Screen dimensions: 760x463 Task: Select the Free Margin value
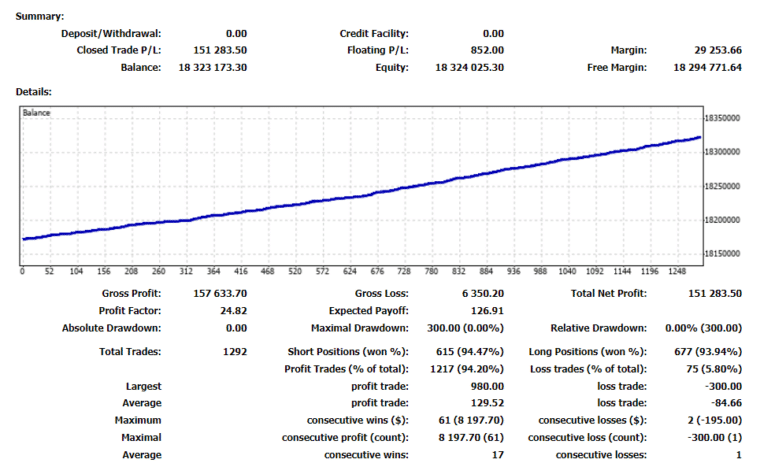tap(707, 67)
